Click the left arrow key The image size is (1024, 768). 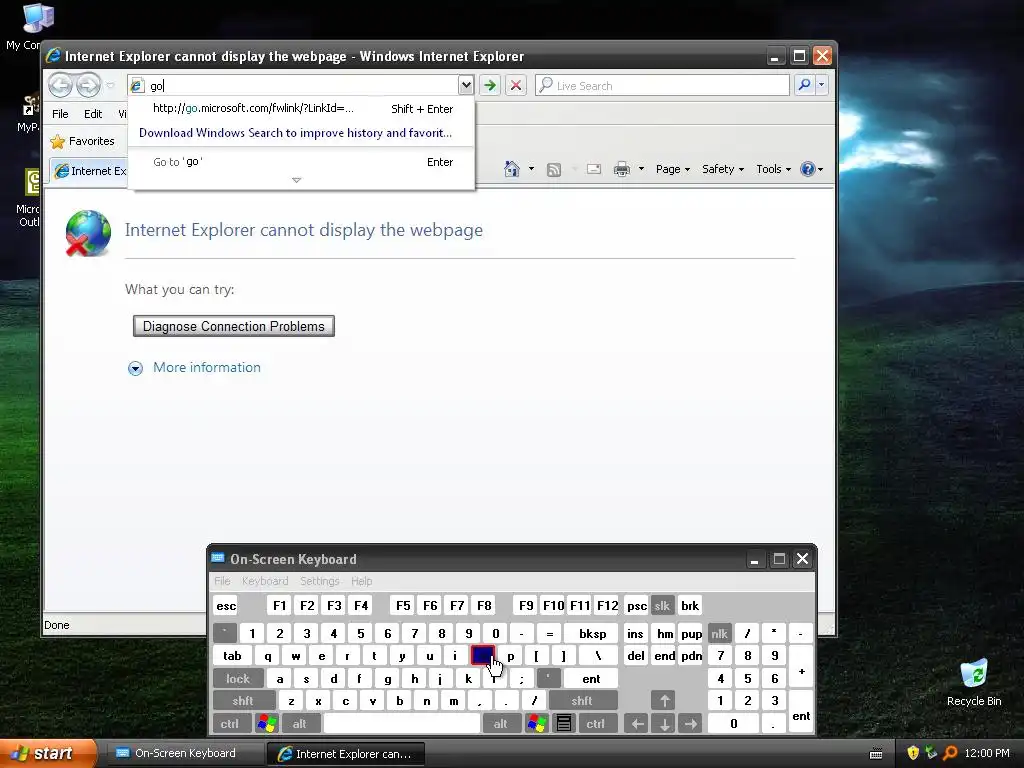click(x=637, y=724)
